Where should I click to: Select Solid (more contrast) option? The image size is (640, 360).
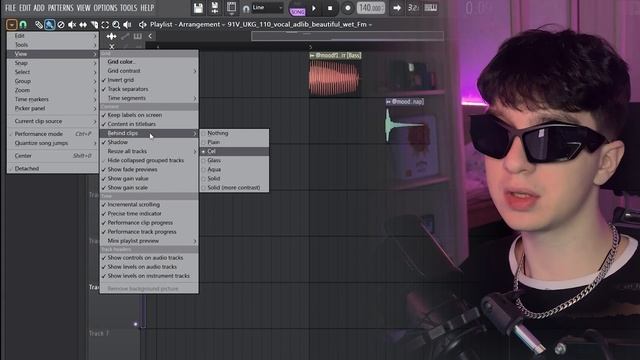[234, 188]
